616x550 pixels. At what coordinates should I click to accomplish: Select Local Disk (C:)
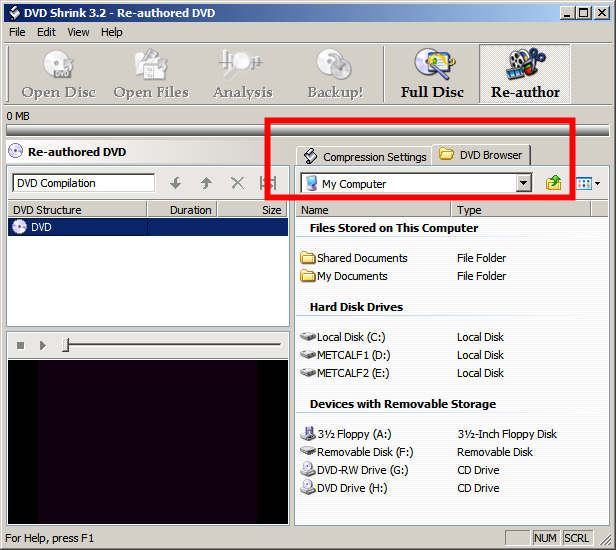point(343,337)
